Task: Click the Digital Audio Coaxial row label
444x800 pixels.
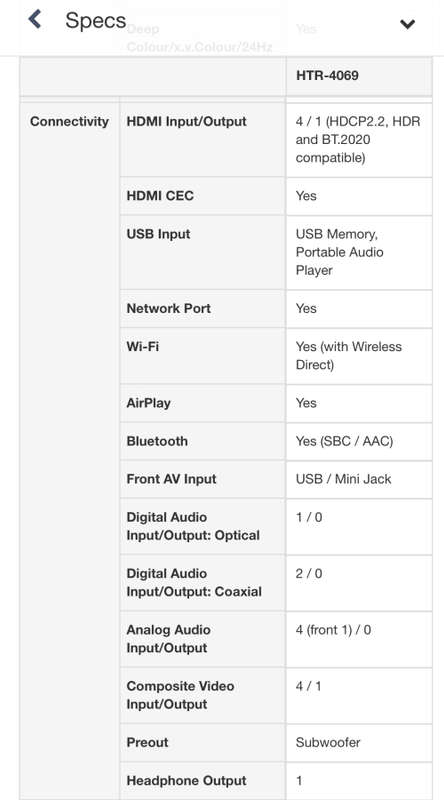Action: coord(194,583)
